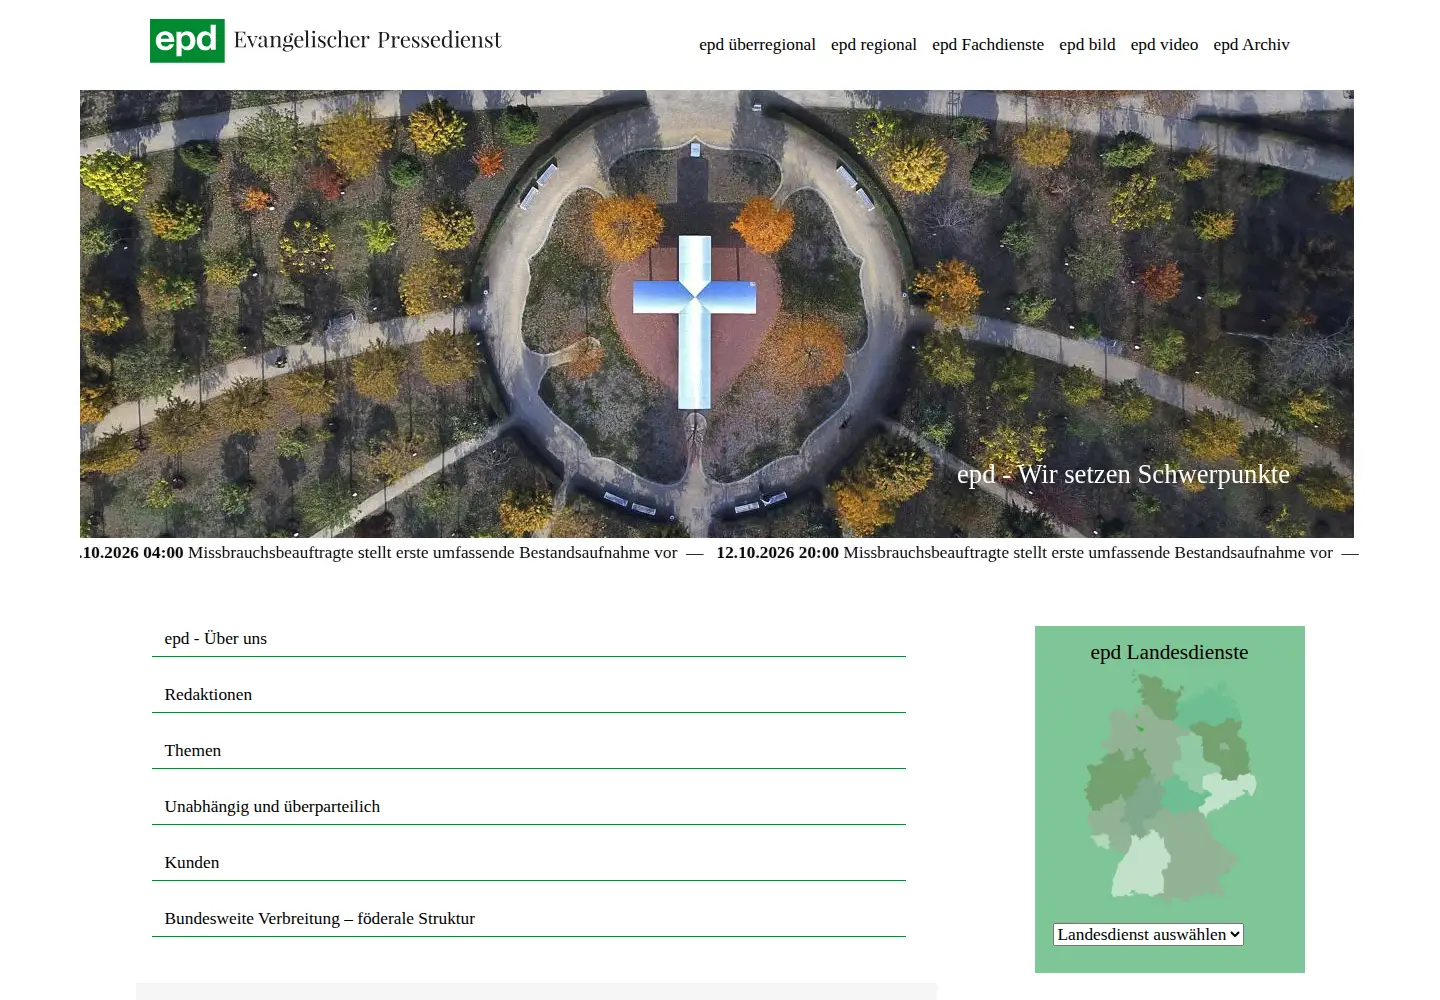Go to epd Archiv
Image resolution: width=1440 pixels, height=1000 pixels.
pyautogui.click(x=1251, y=45)
